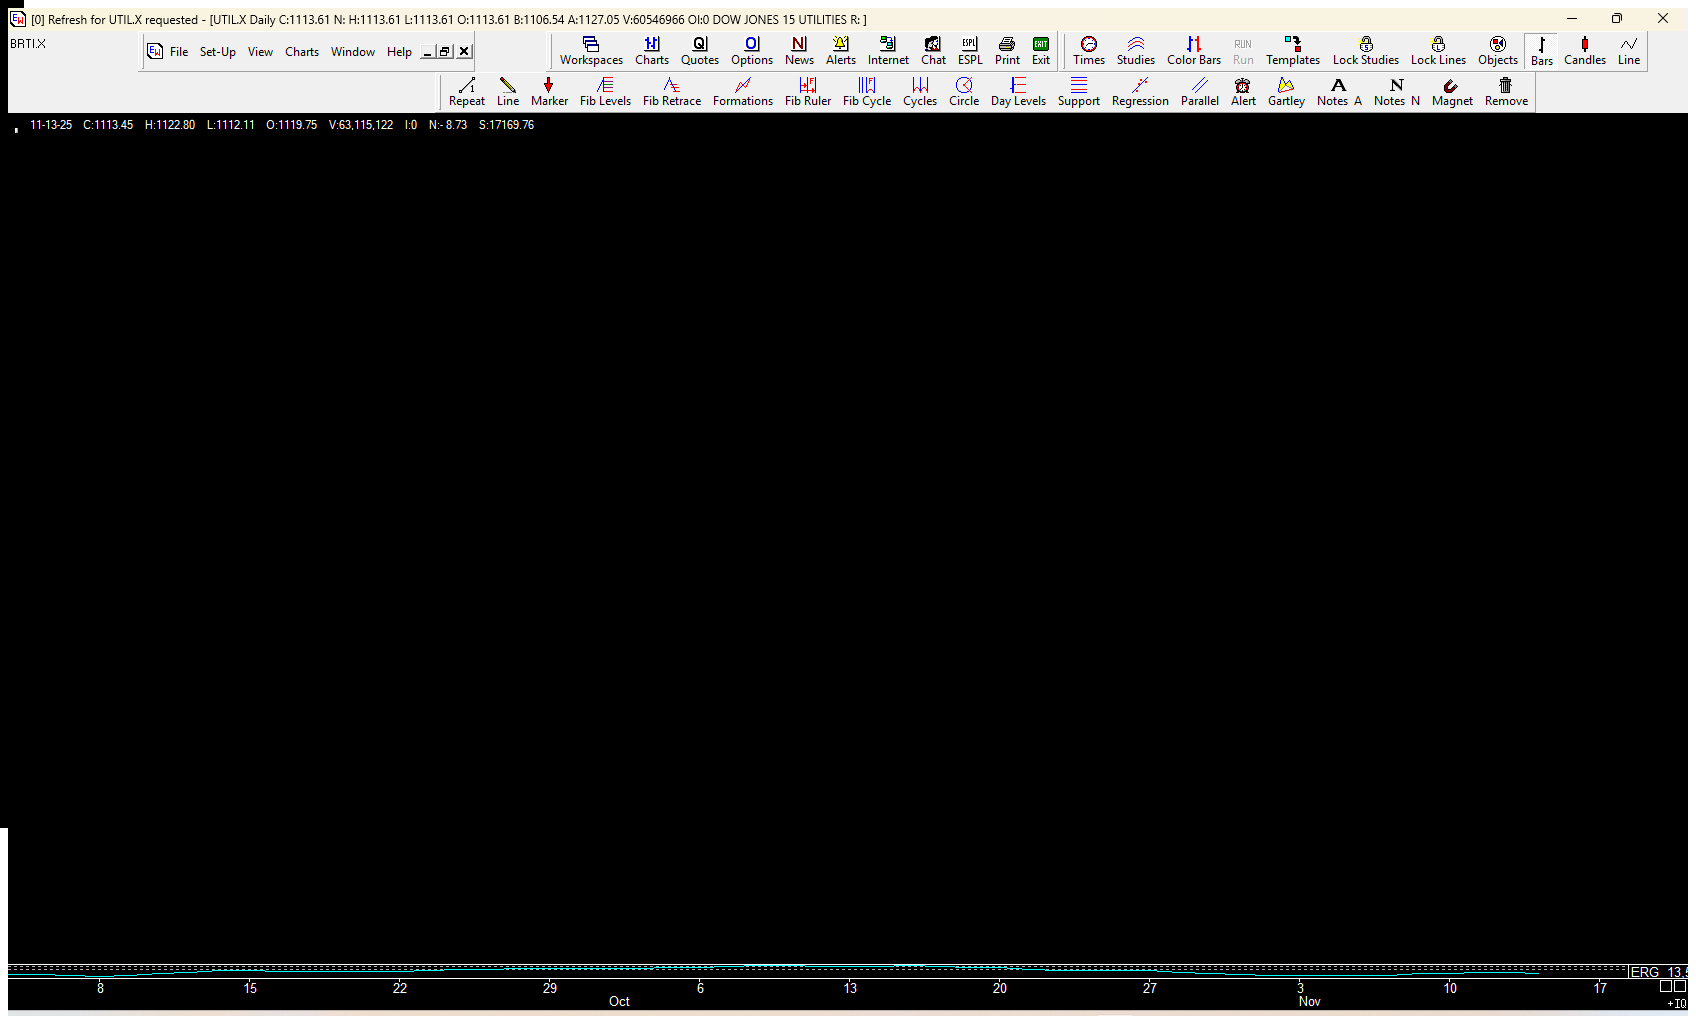Click the Print toolbar button
The image size is (1696, 1016).
pyautogui.click(x=1007, y=50)
